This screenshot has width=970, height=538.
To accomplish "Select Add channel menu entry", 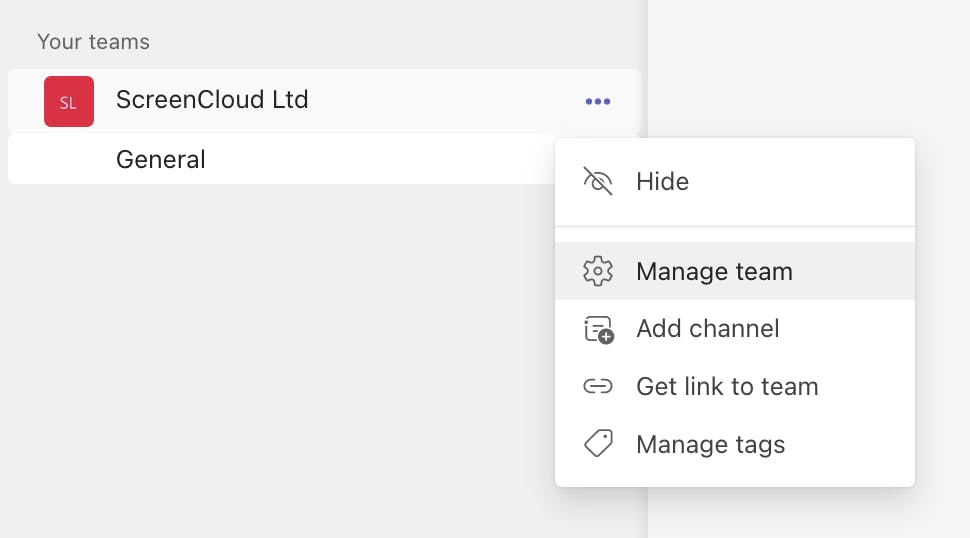I will coord(735,329).
